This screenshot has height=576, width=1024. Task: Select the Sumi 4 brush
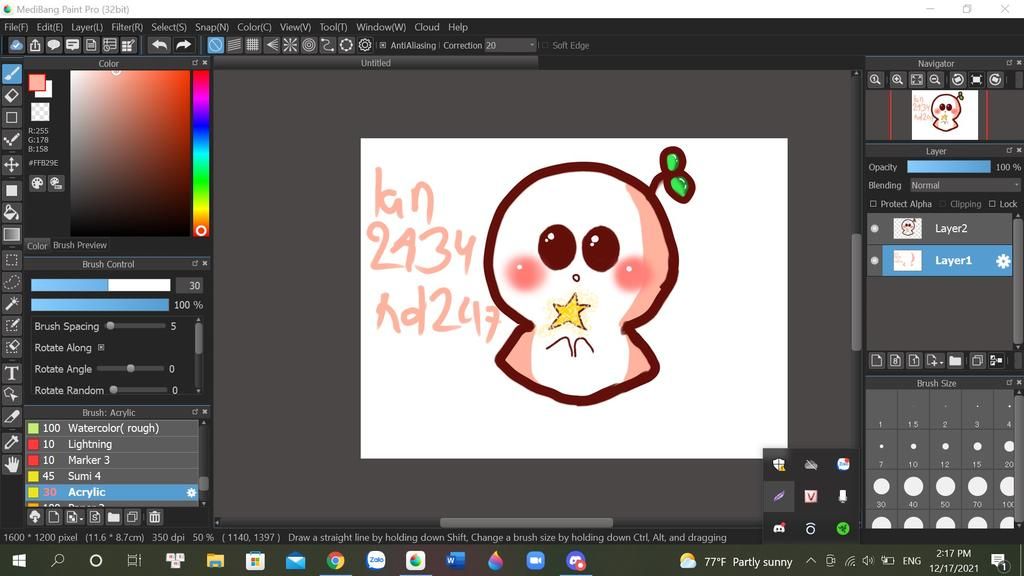(x=112, y=476)
